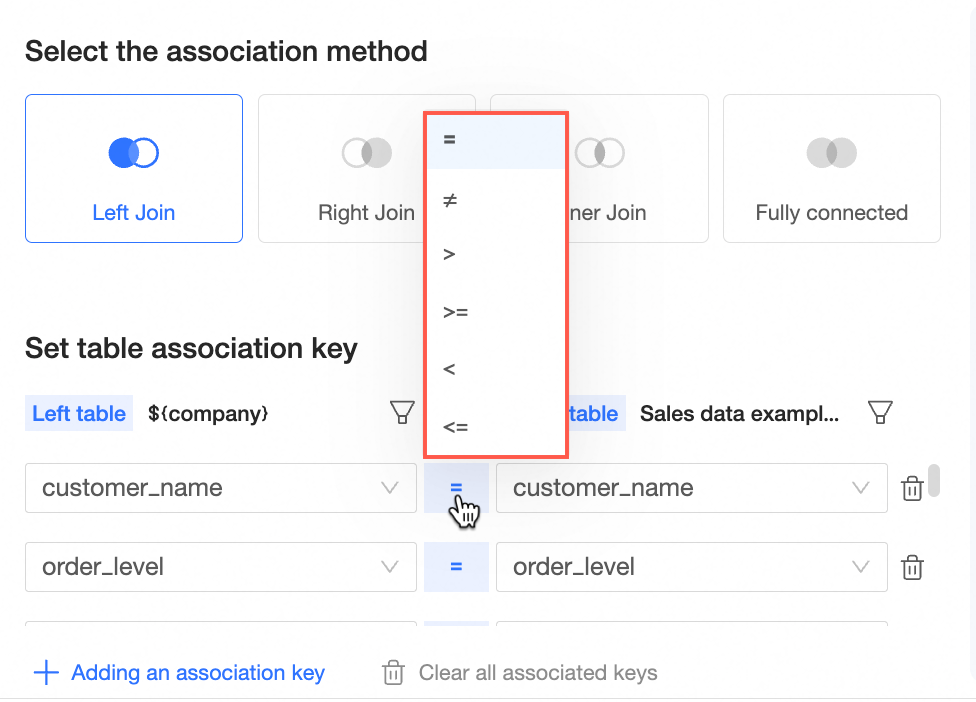This screenshot has height=702, width=976.
Task: Click the Fully connected Venn diagram icon
Action: [x=831, y=153]
